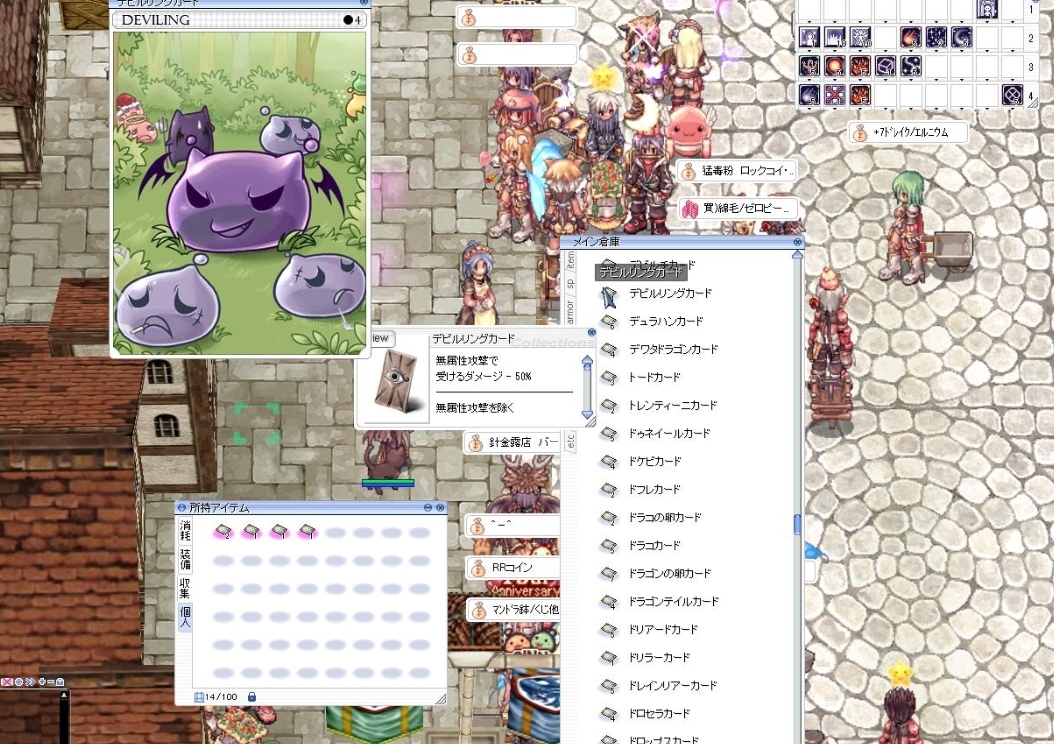This screenshot has height=744, width=1054.
Task: Open the 猛毒粉 ロックコイ vendor shop
Action: pos(737,171)
